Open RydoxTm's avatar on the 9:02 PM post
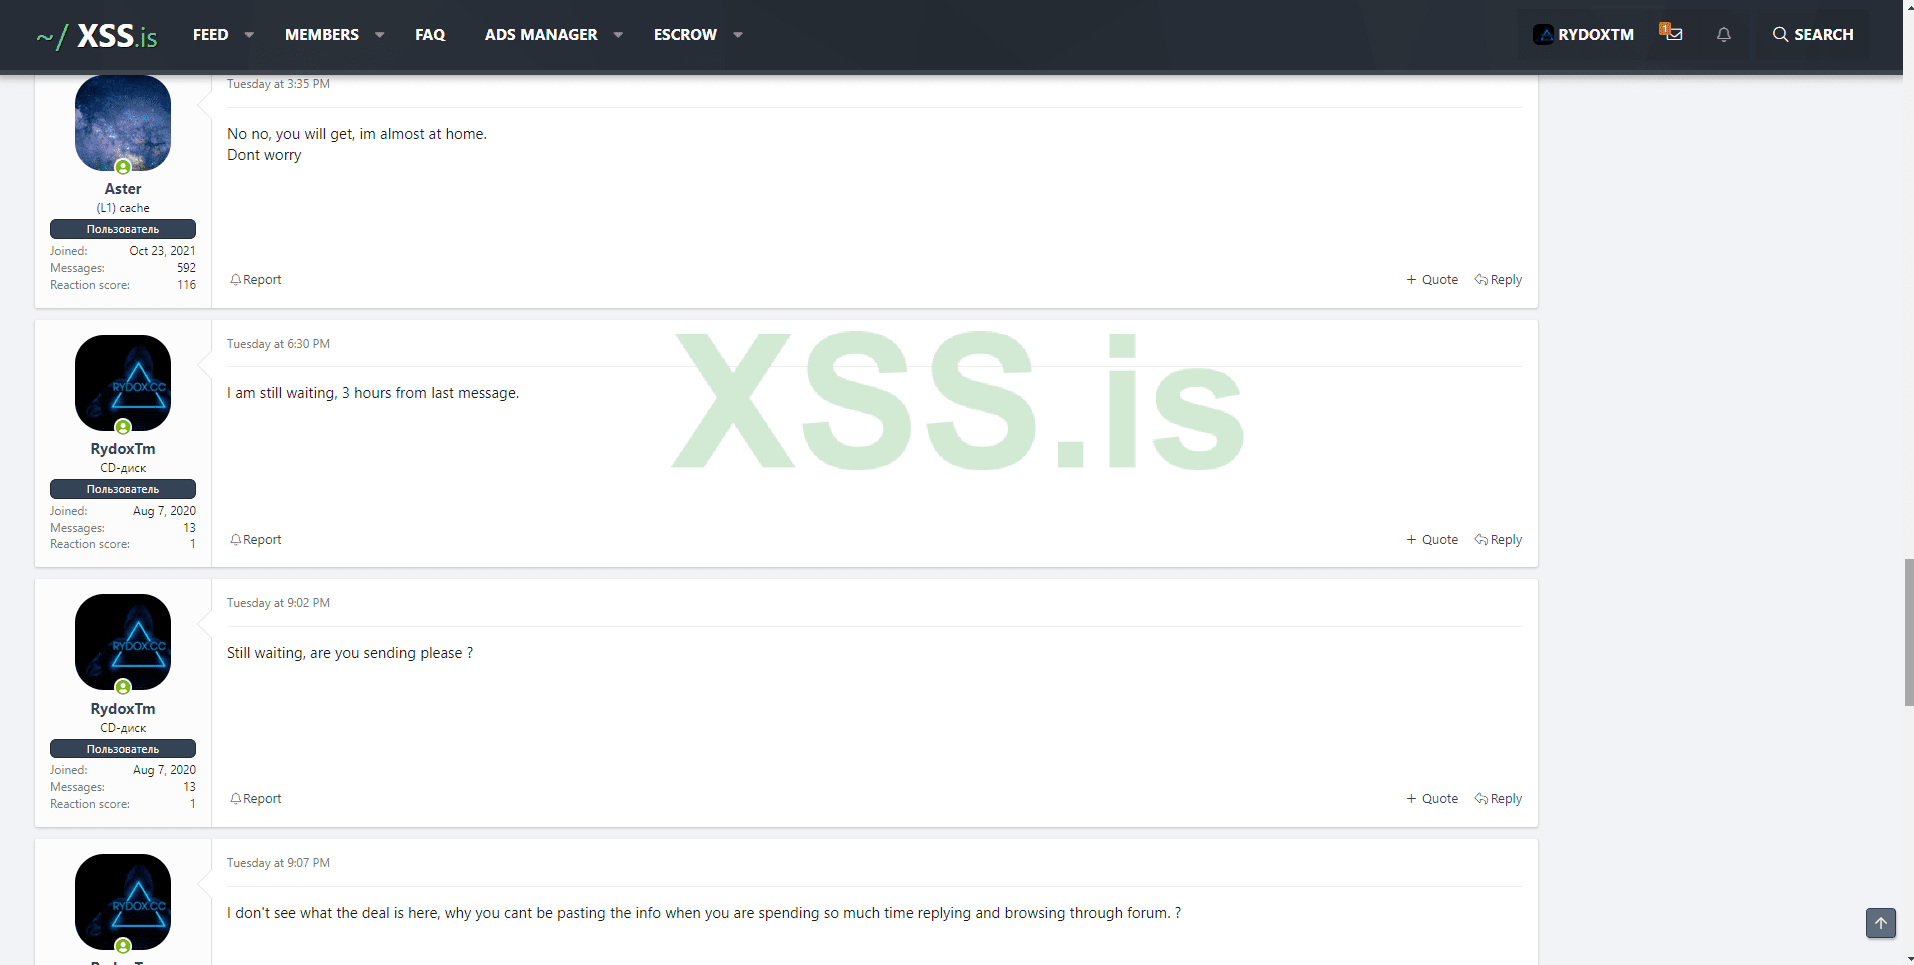 coord(123,642)
